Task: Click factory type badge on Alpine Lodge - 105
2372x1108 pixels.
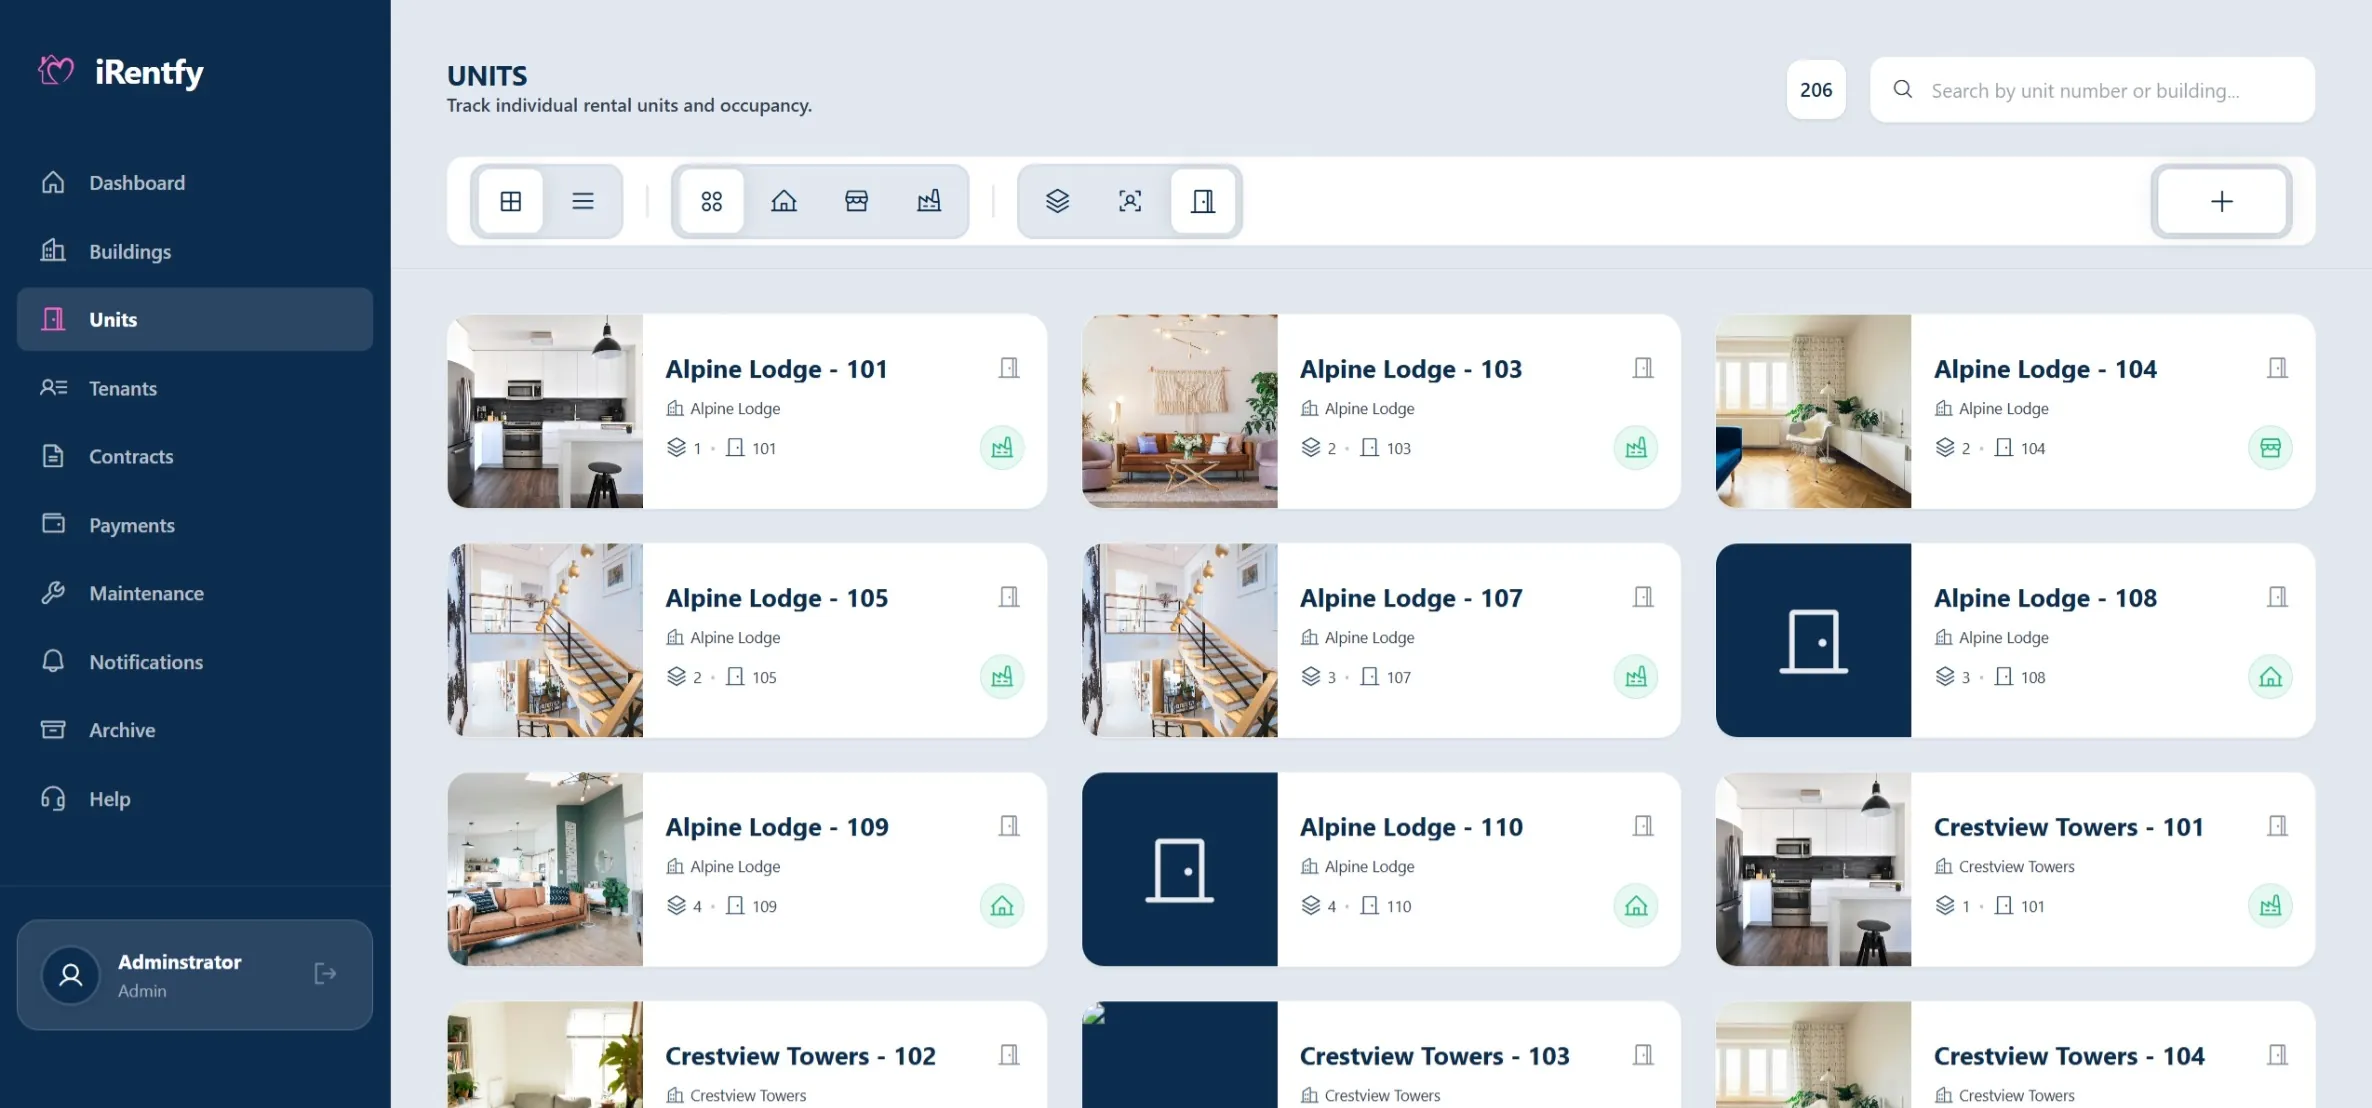Action: (1002, 677)
